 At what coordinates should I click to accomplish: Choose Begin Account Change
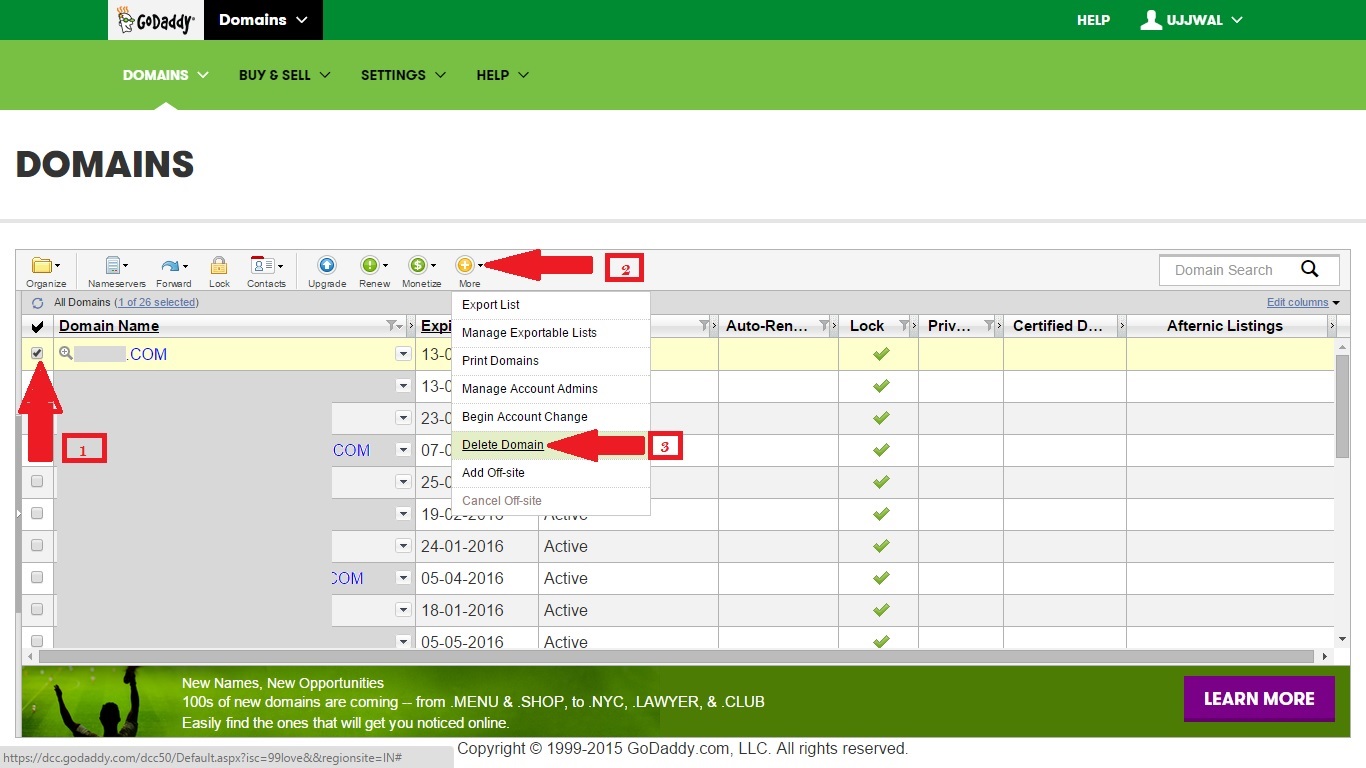551,417
